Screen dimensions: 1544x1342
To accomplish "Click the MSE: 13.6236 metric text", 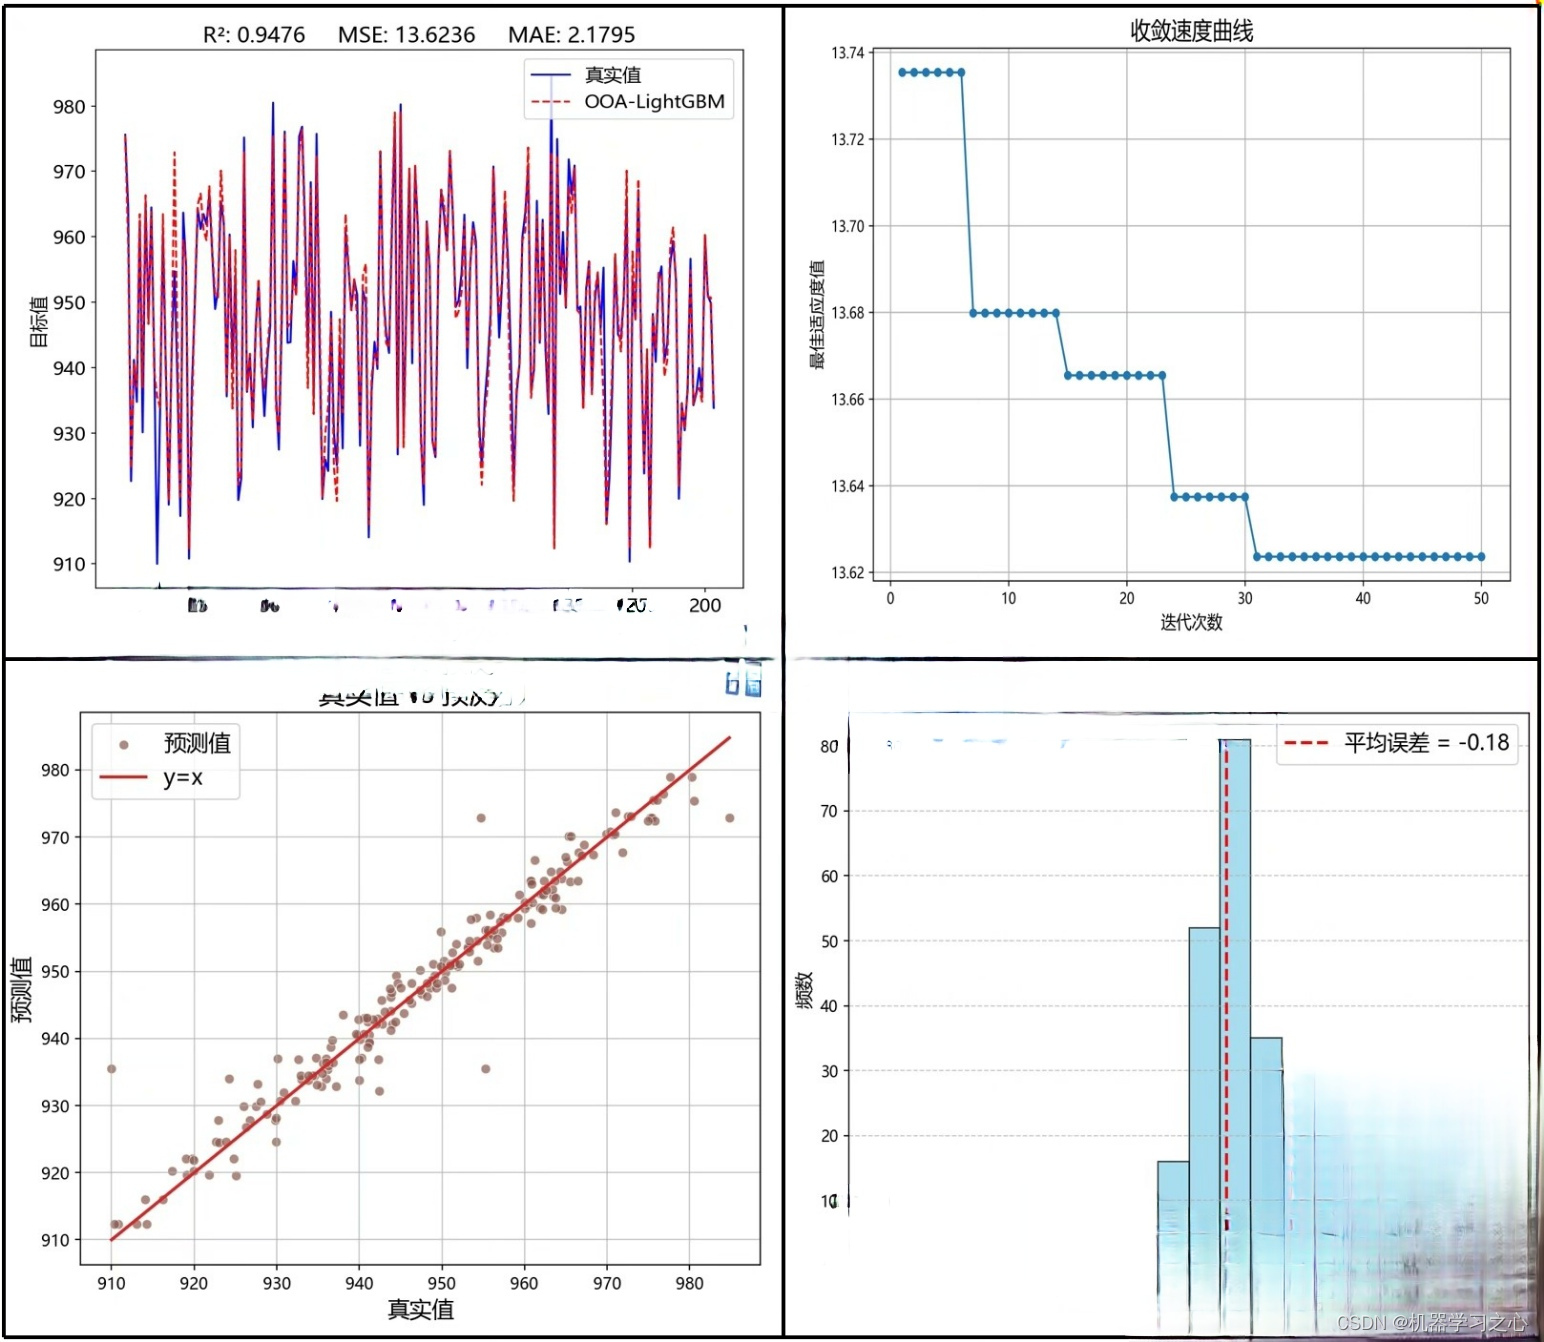I will coord(406,35).
